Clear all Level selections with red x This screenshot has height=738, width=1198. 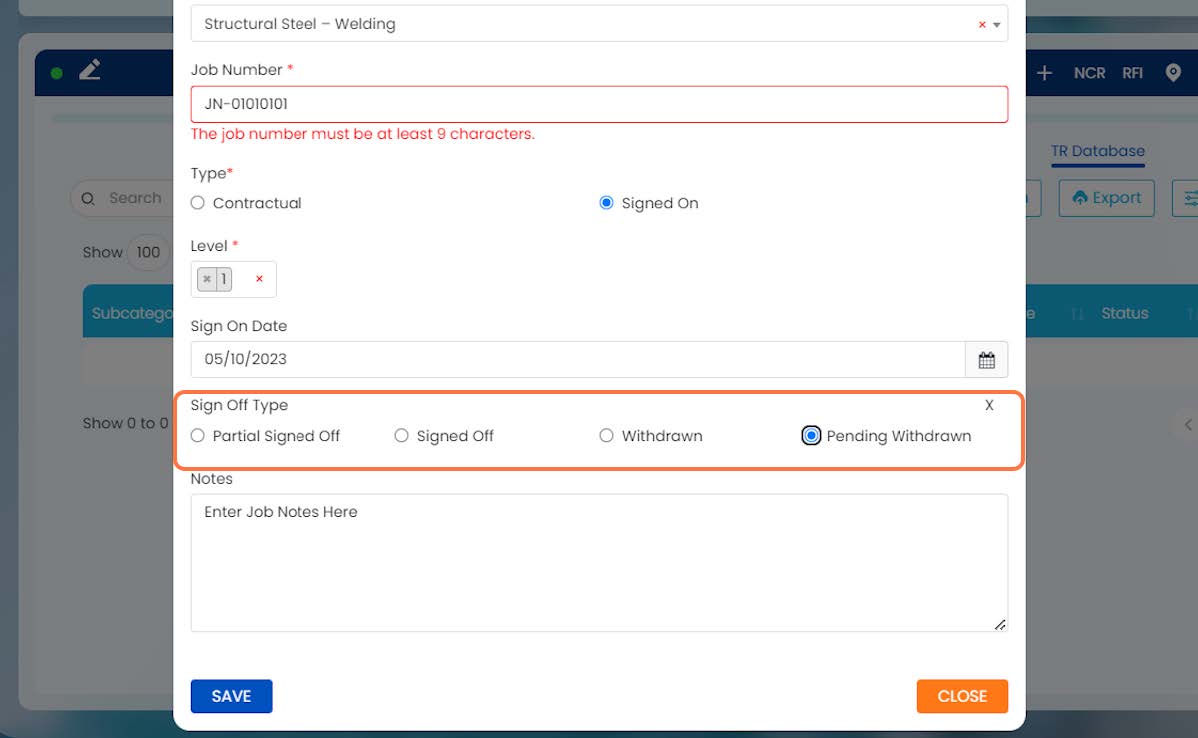pos(259,279)
